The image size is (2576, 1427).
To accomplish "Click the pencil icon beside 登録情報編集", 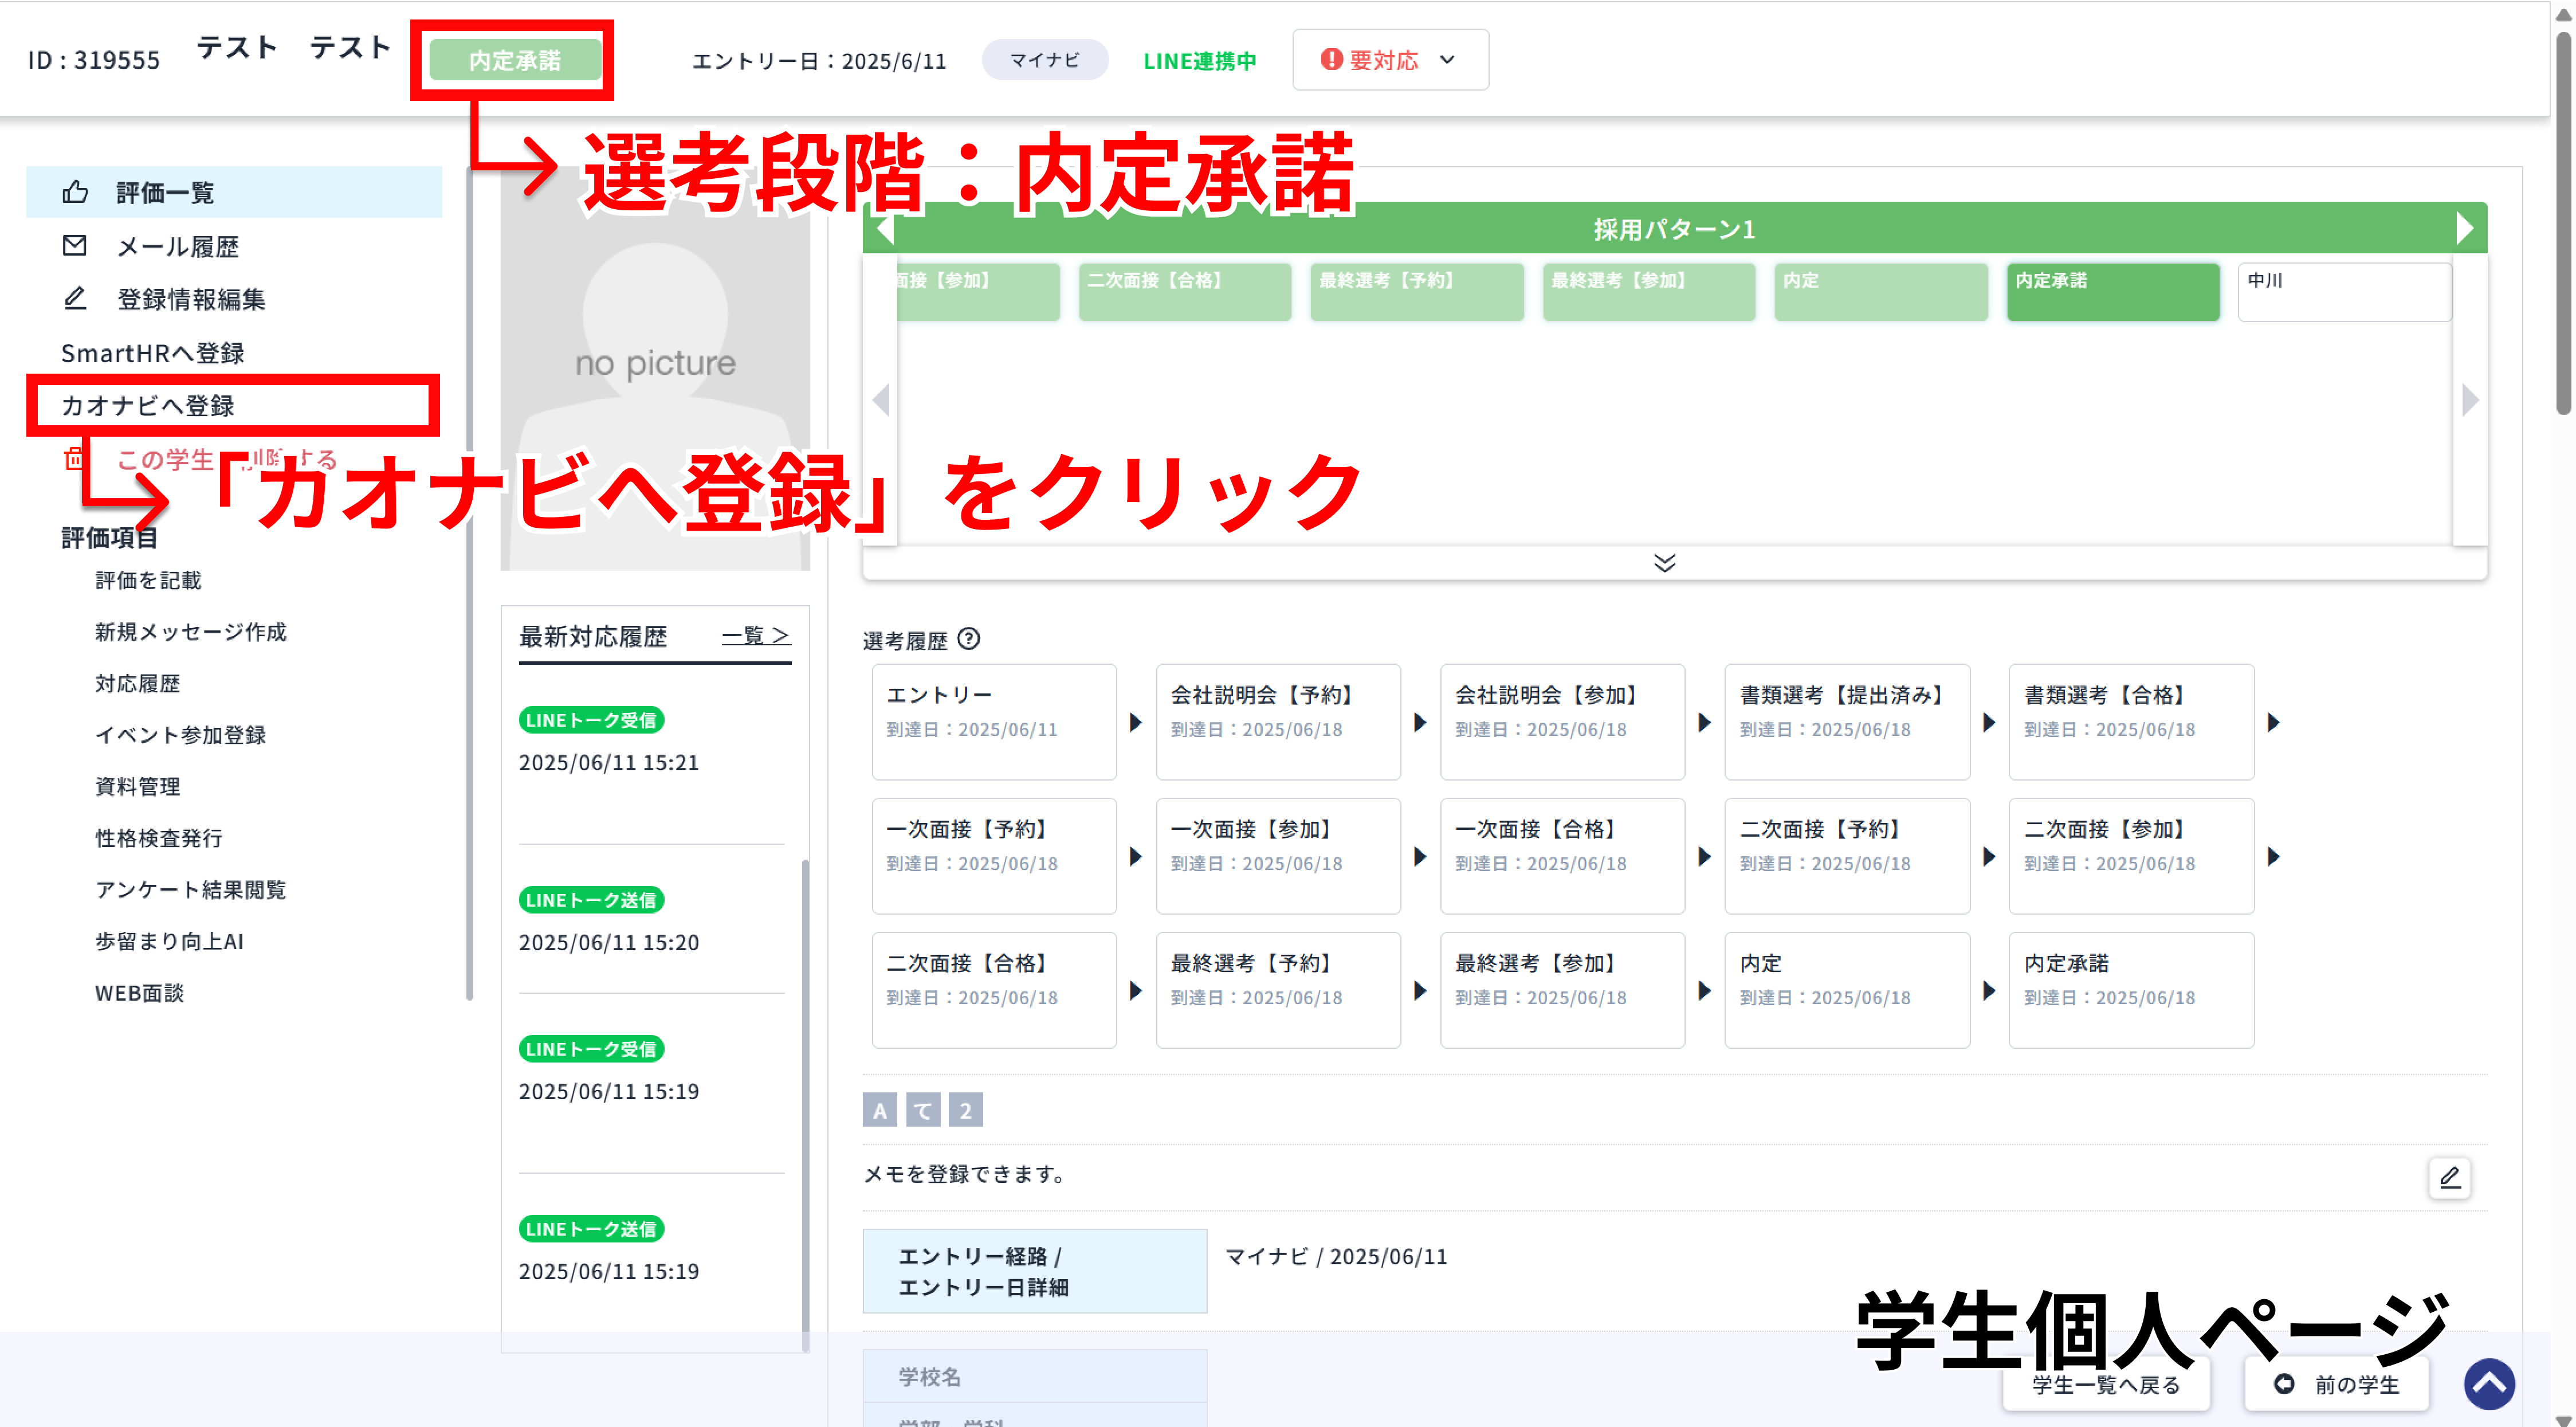I will 75,298.
